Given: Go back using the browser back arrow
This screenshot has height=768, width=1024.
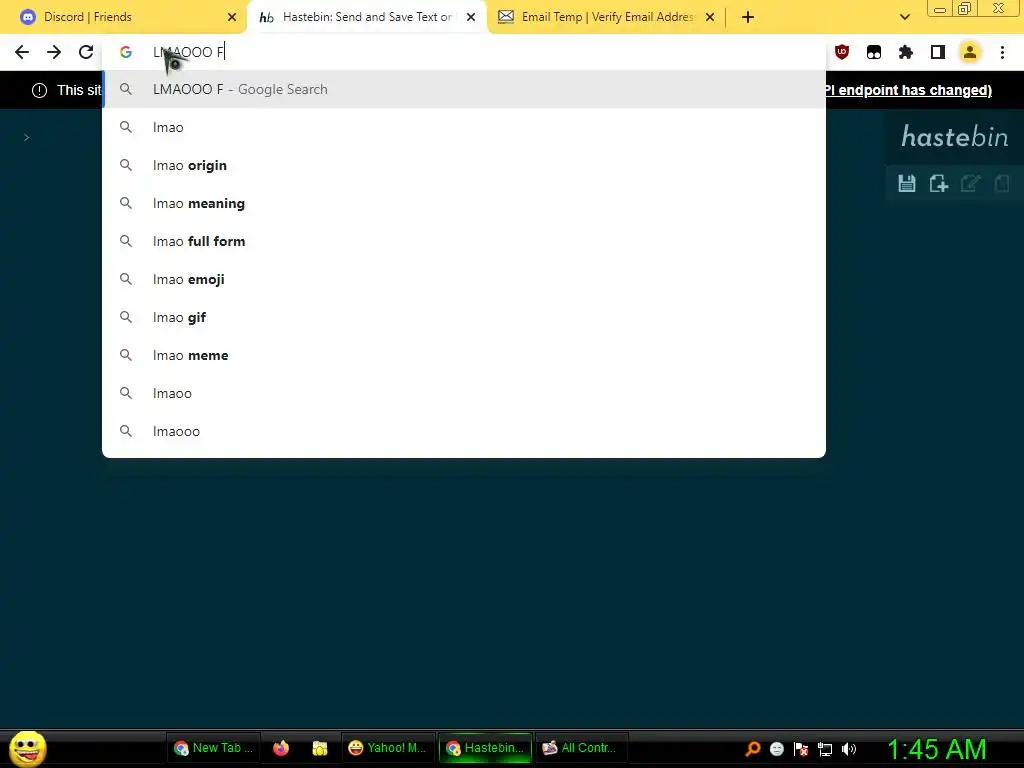Looking at the screenshot, I should (22, 52).
